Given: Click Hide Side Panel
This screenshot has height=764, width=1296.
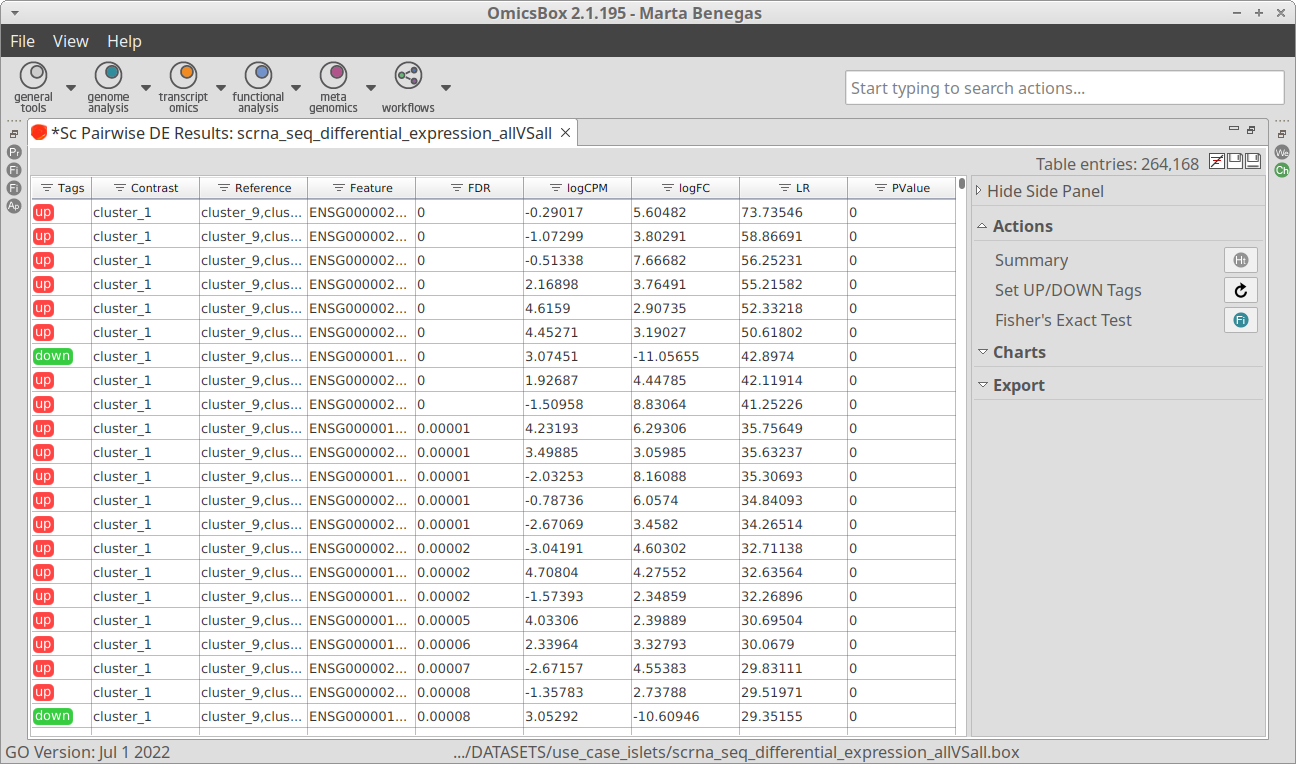Looking at the screenshot, I should (1045, 191).
